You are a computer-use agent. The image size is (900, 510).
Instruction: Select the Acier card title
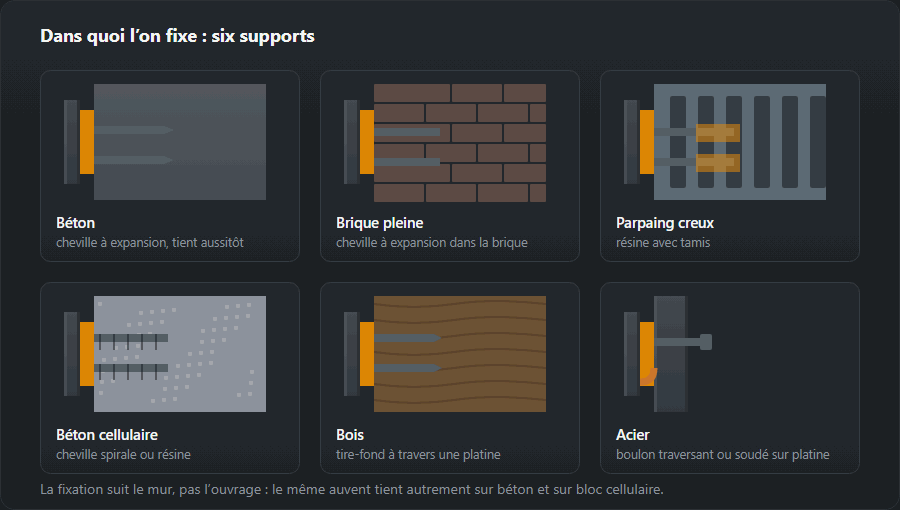(633, 434)
